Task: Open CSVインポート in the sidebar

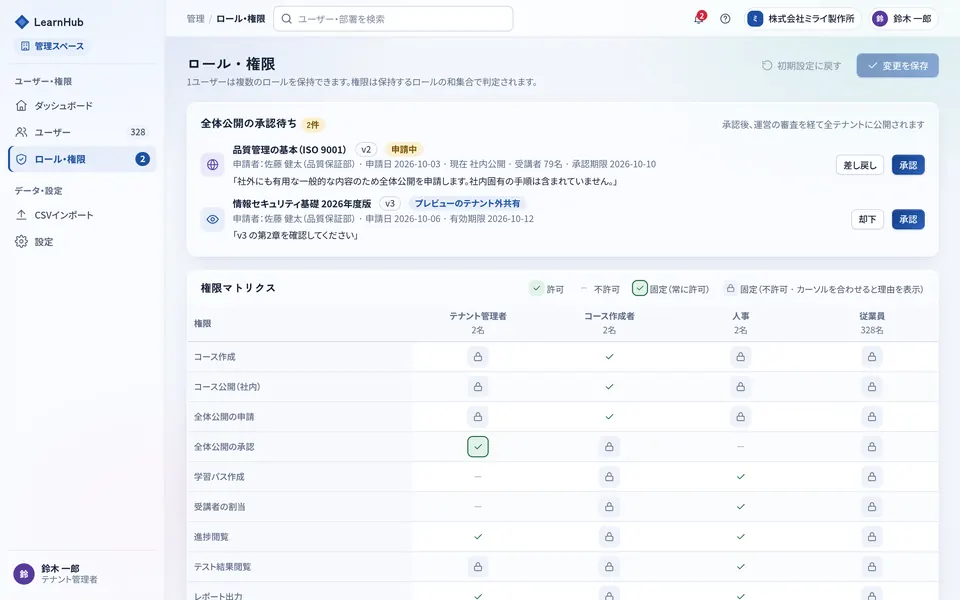Action: tap(82, 216)
